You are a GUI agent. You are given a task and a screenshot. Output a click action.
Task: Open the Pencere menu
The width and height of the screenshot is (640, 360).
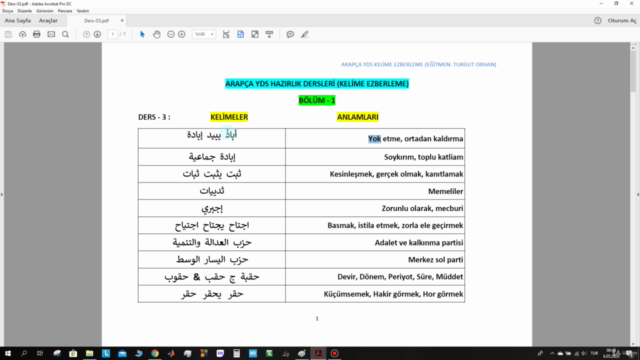[x=64, y=11]
